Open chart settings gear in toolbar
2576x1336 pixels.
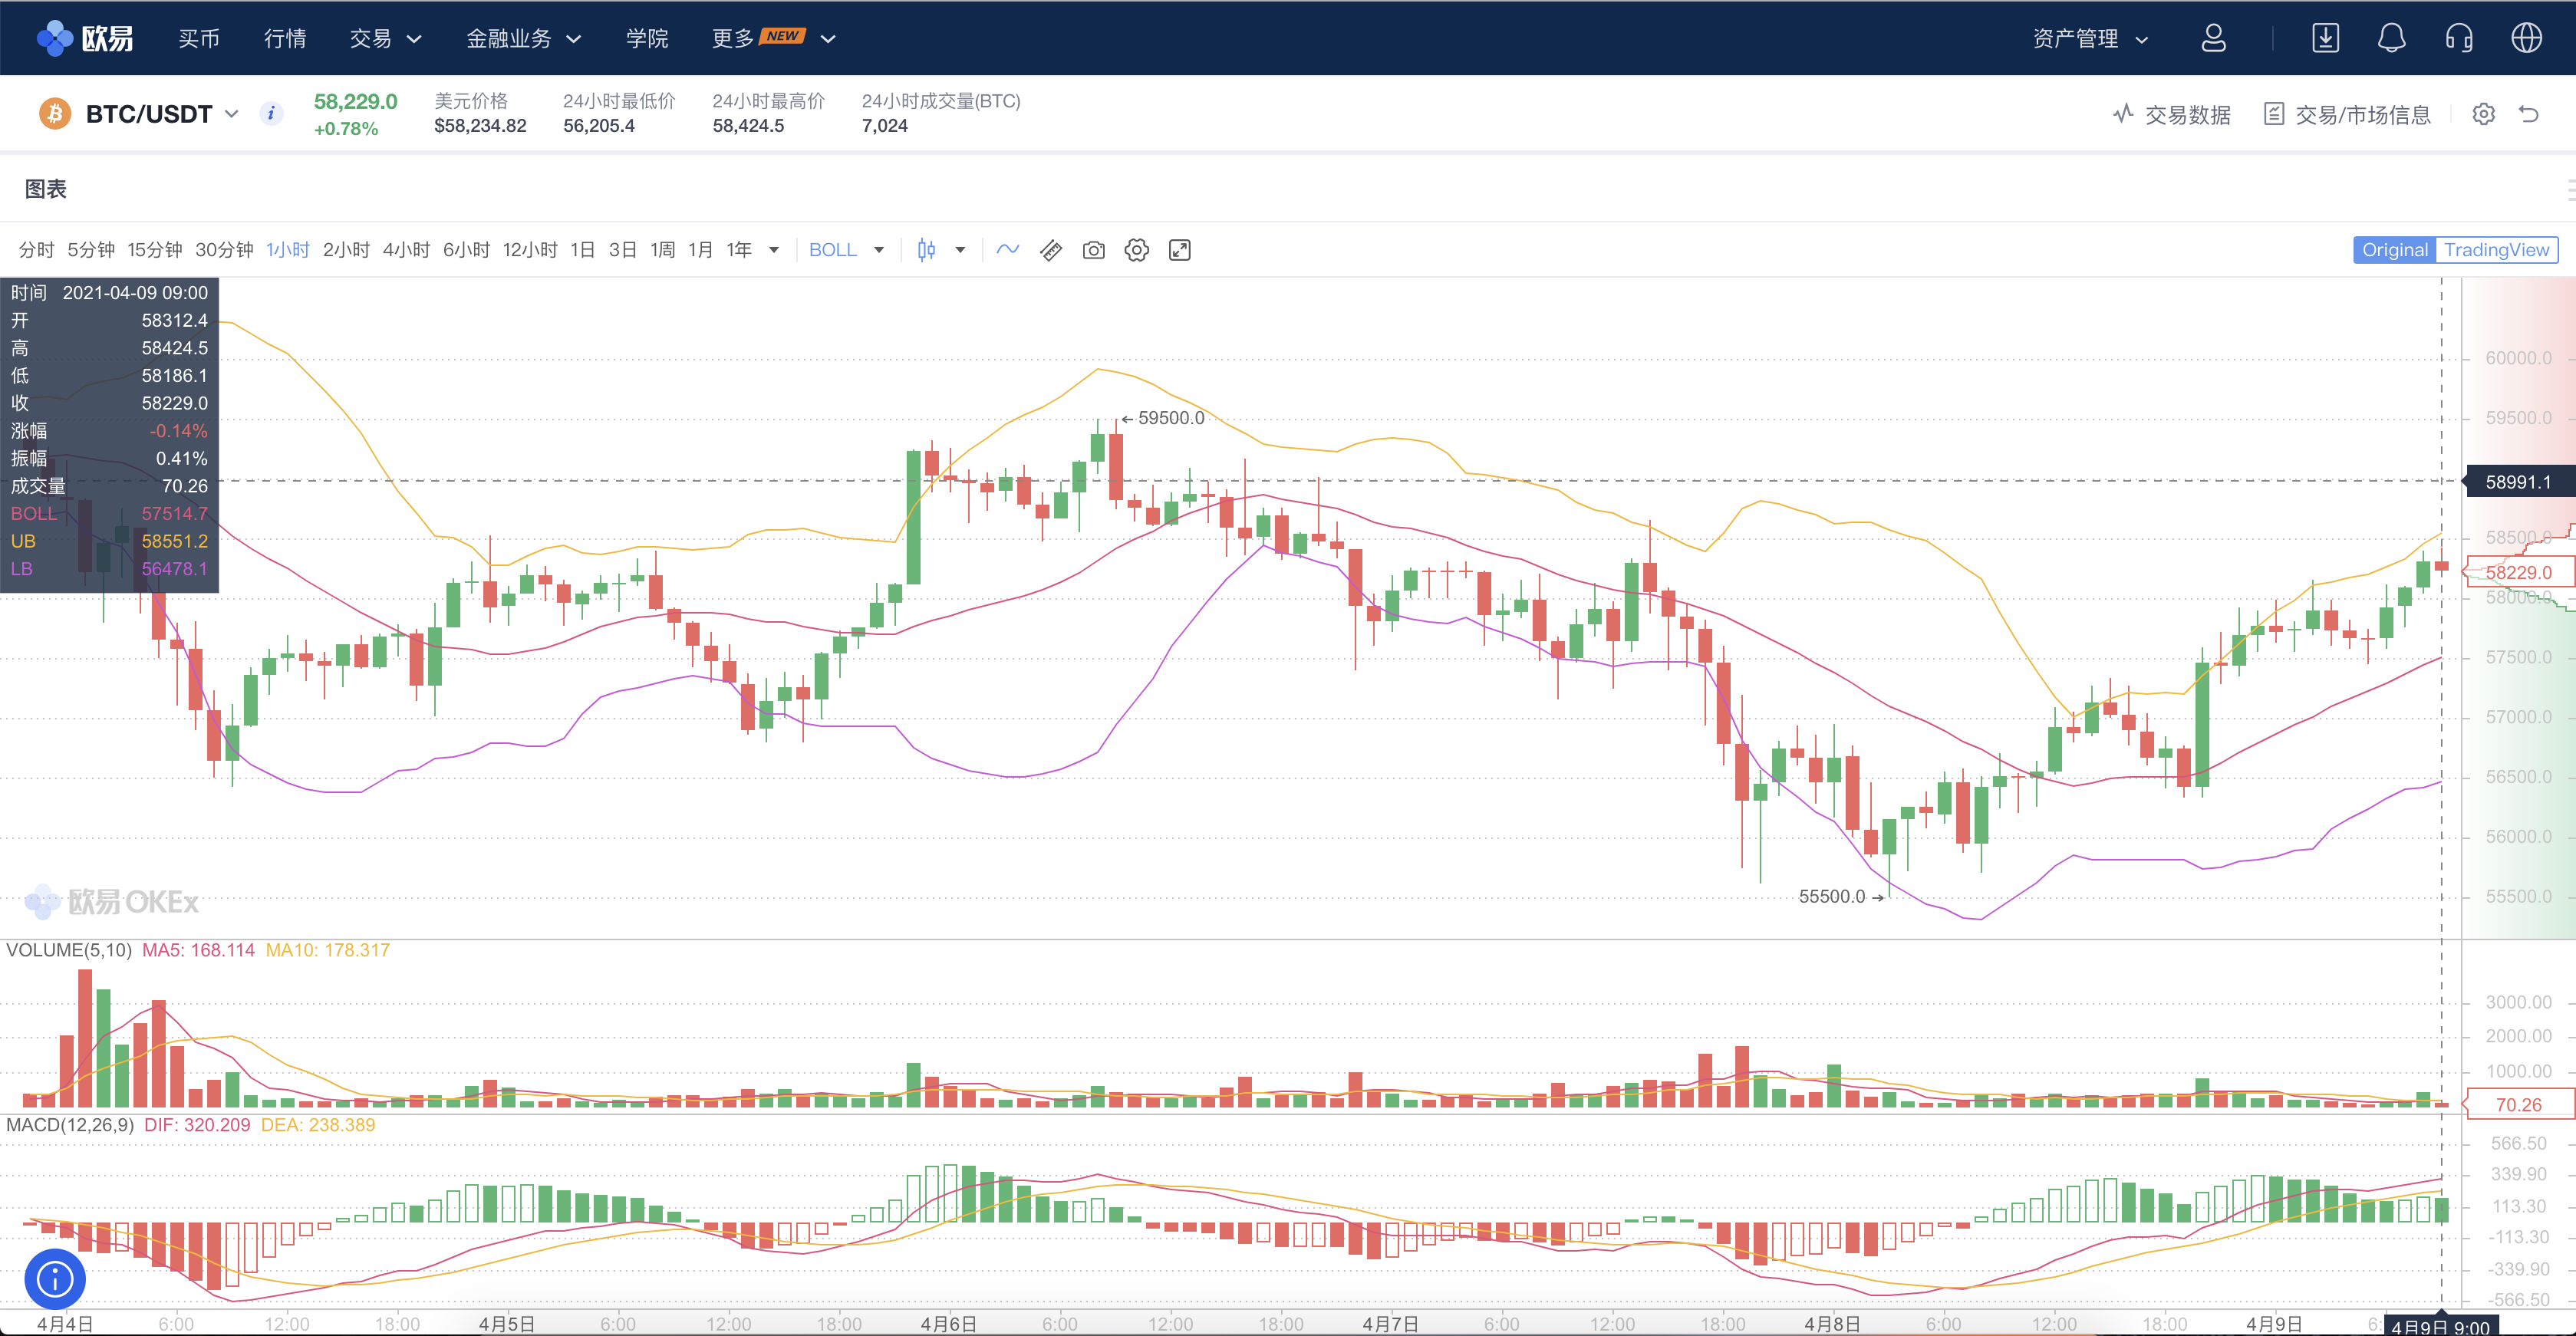1137,250
